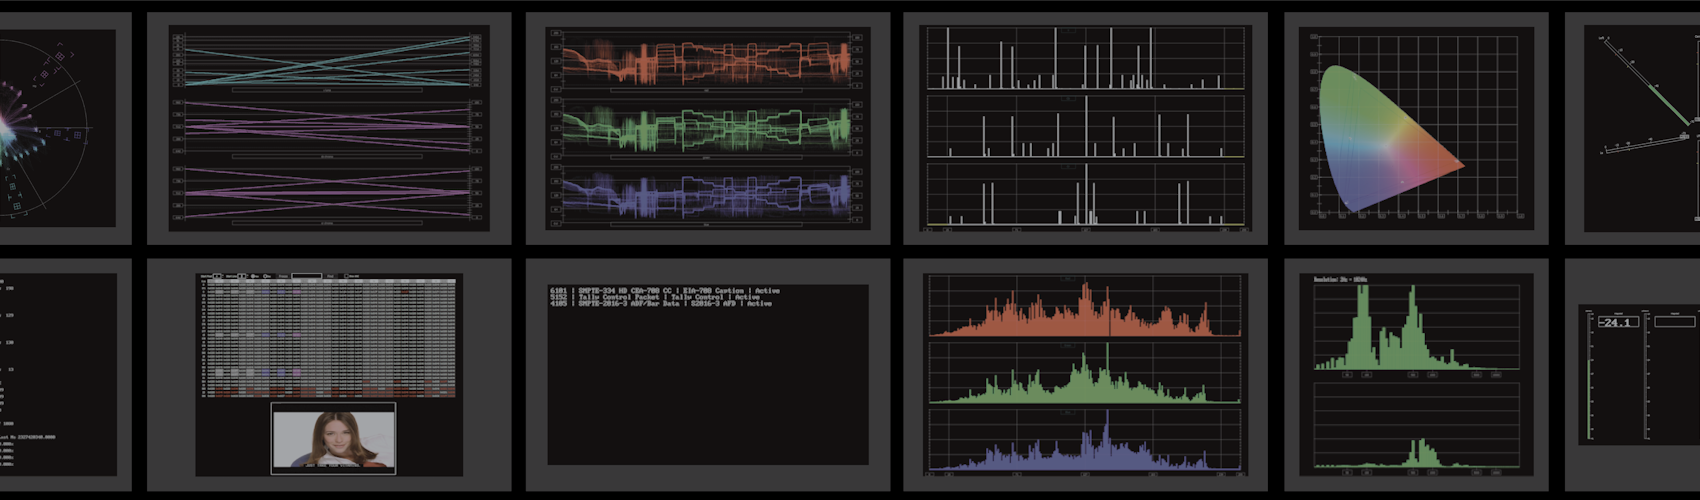Click the lower green luminance histogram
The image size is (1700, 500).
[1415, 428]
